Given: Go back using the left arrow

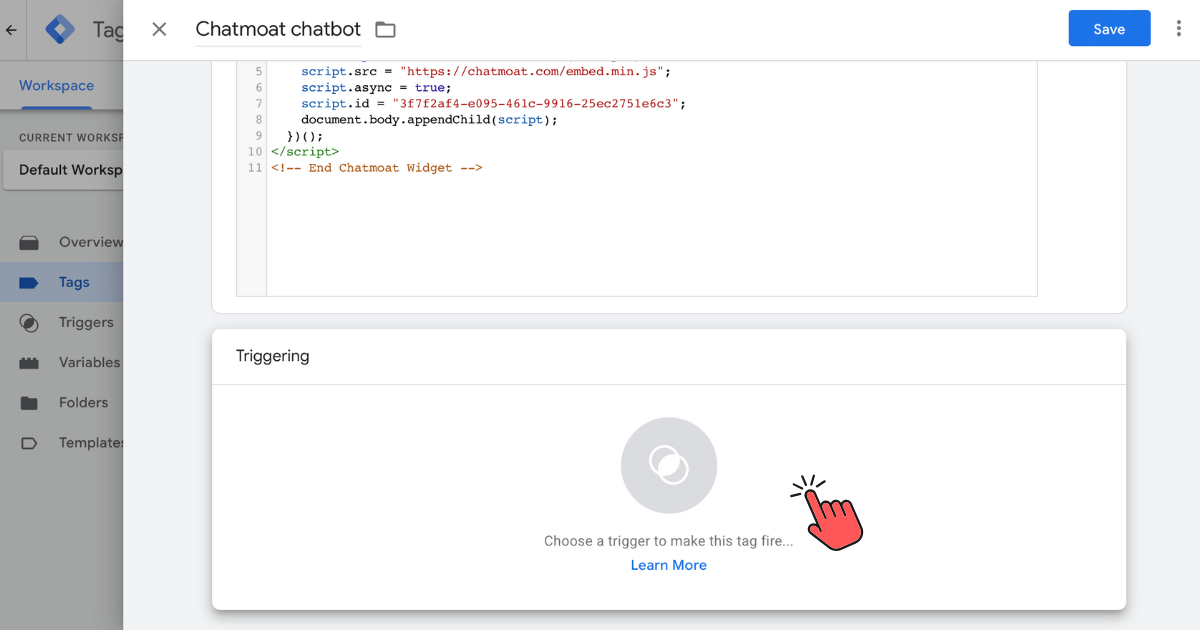Looking at the screenshot, I should coord(12,30).
